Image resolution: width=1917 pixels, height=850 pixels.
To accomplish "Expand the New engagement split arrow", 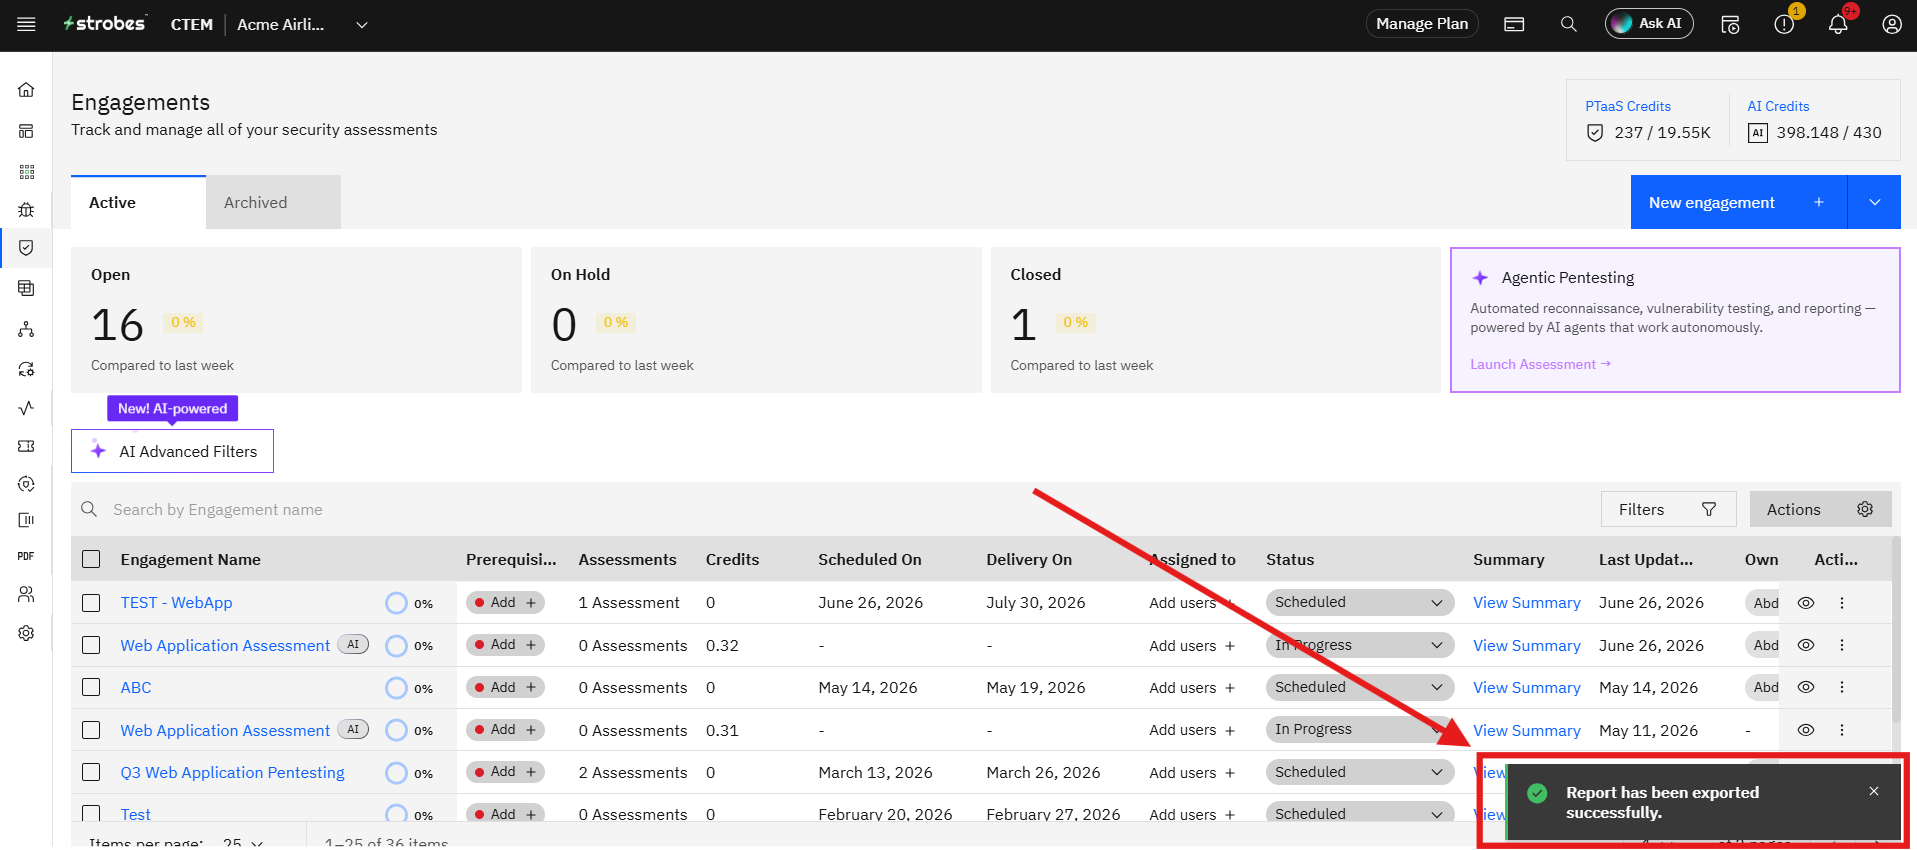I will [1875, 202].
